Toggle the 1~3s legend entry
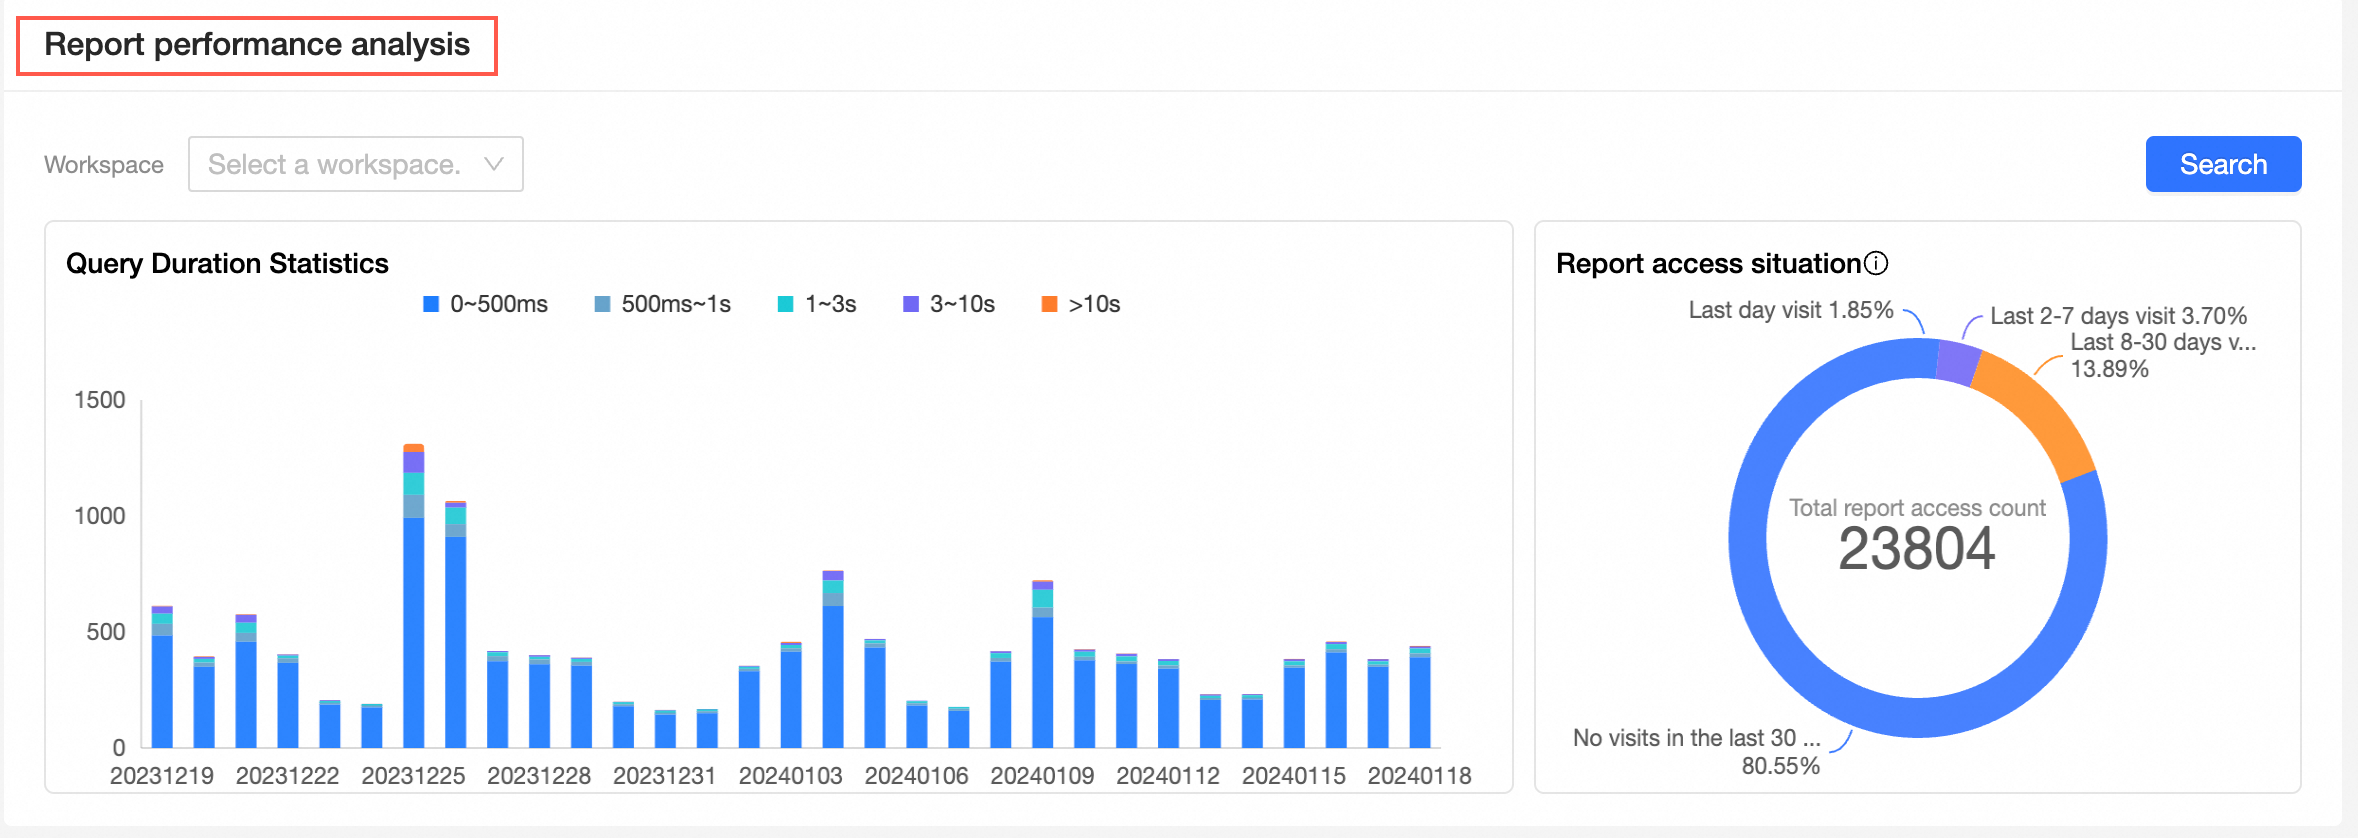Screen dimensions: 2358x838 tap(817, 304)
